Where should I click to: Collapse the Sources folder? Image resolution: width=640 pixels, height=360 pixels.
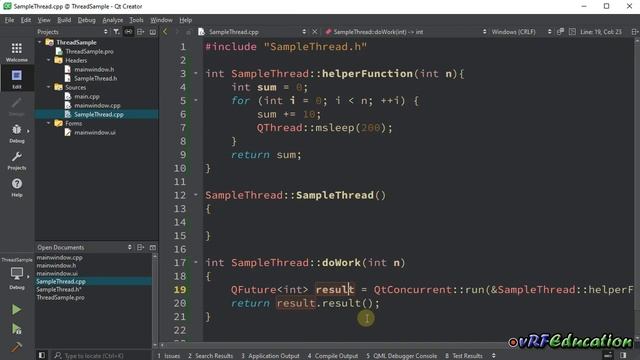pos(49,87)
